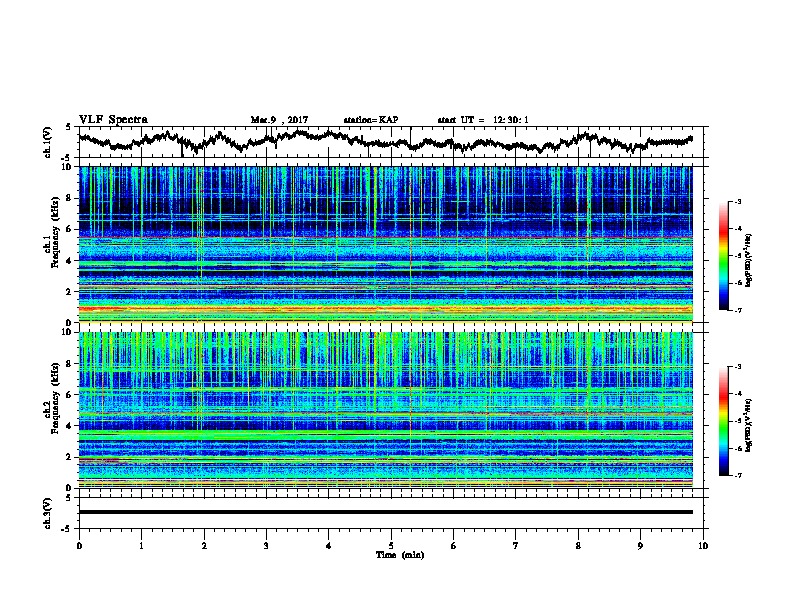Click the ch.1 frequency tick label "8"

tap(71, 198)
